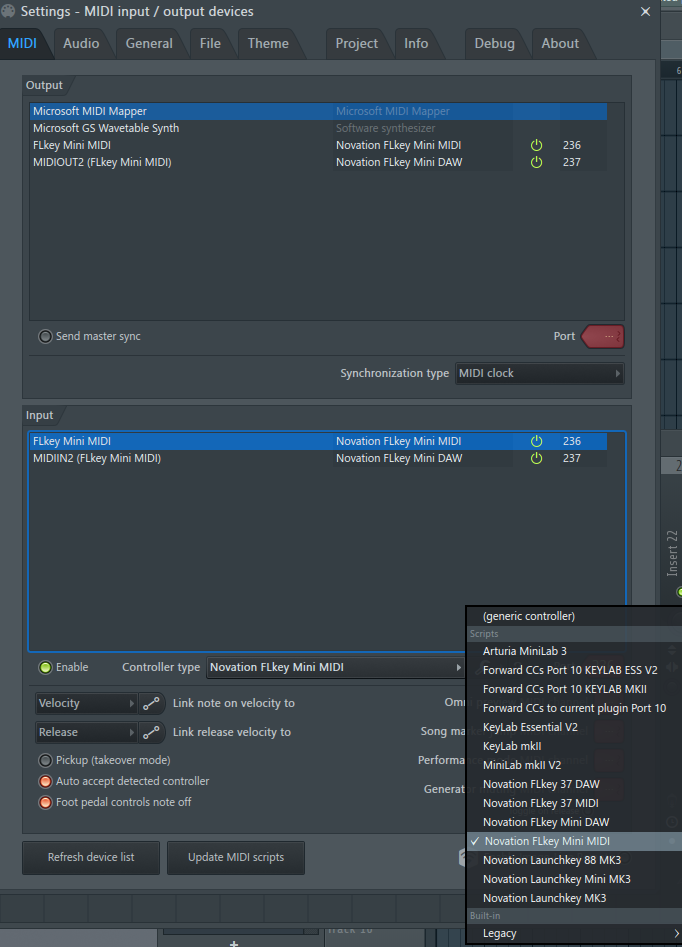The image size is (682, 947).
Task: Select MIDIOUT2 (FLkey Mini MIDI) output
Action: 318,162
